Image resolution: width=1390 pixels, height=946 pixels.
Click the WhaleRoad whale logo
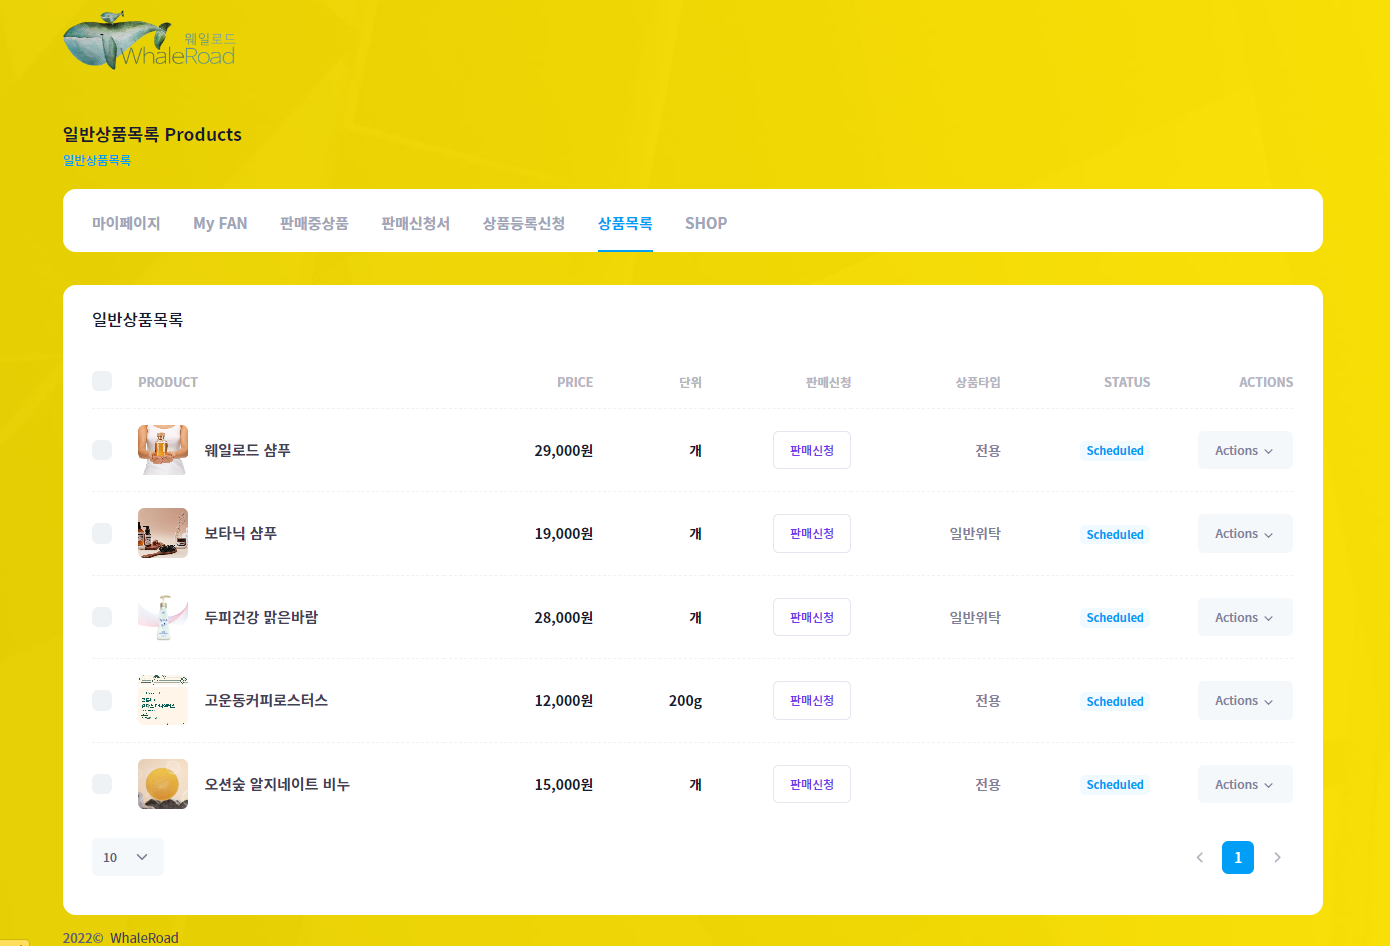tap(149, 41)
